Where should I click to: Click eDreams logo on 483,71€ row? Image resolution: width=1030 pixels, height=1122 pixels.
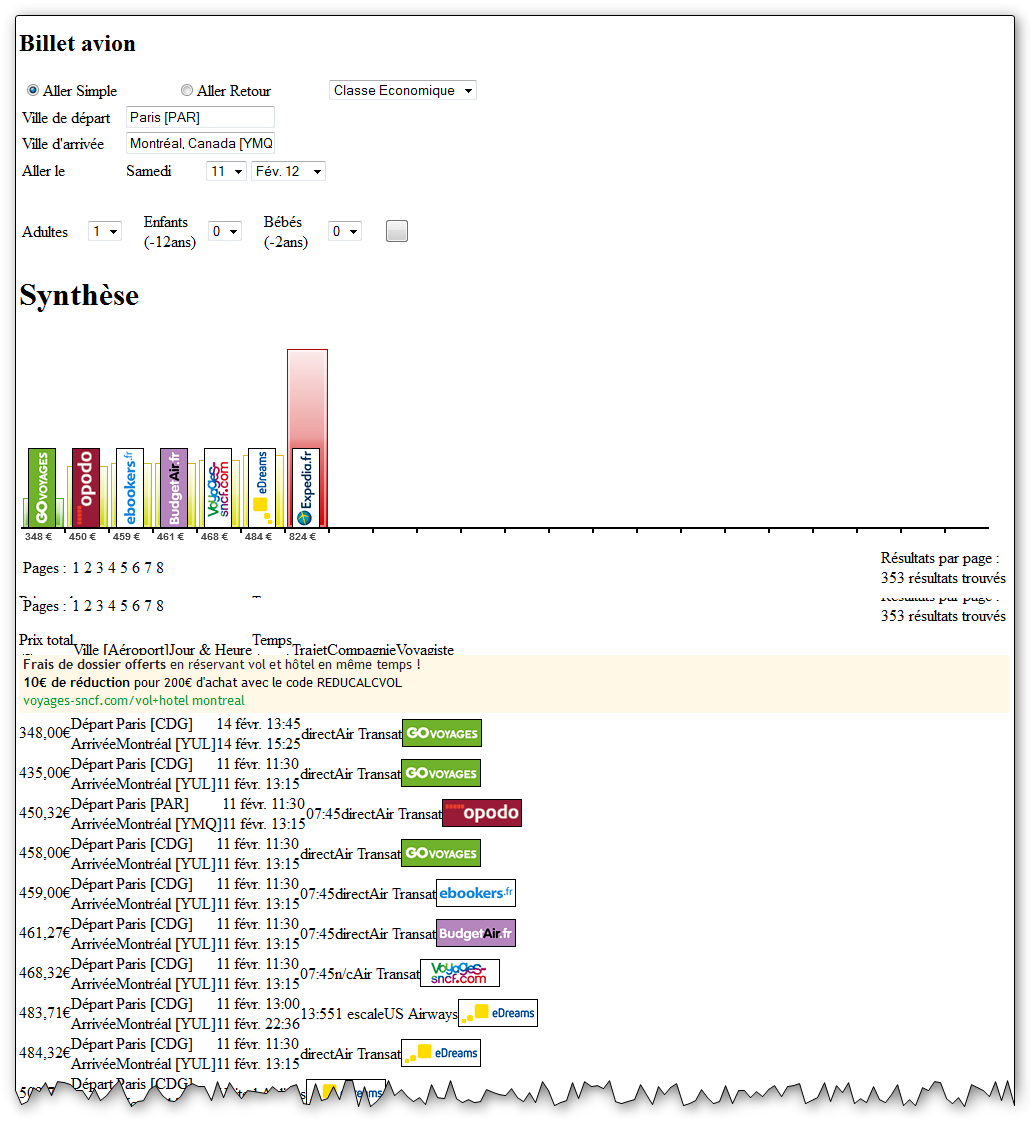pyautogui.click(x=498, y=1013)
